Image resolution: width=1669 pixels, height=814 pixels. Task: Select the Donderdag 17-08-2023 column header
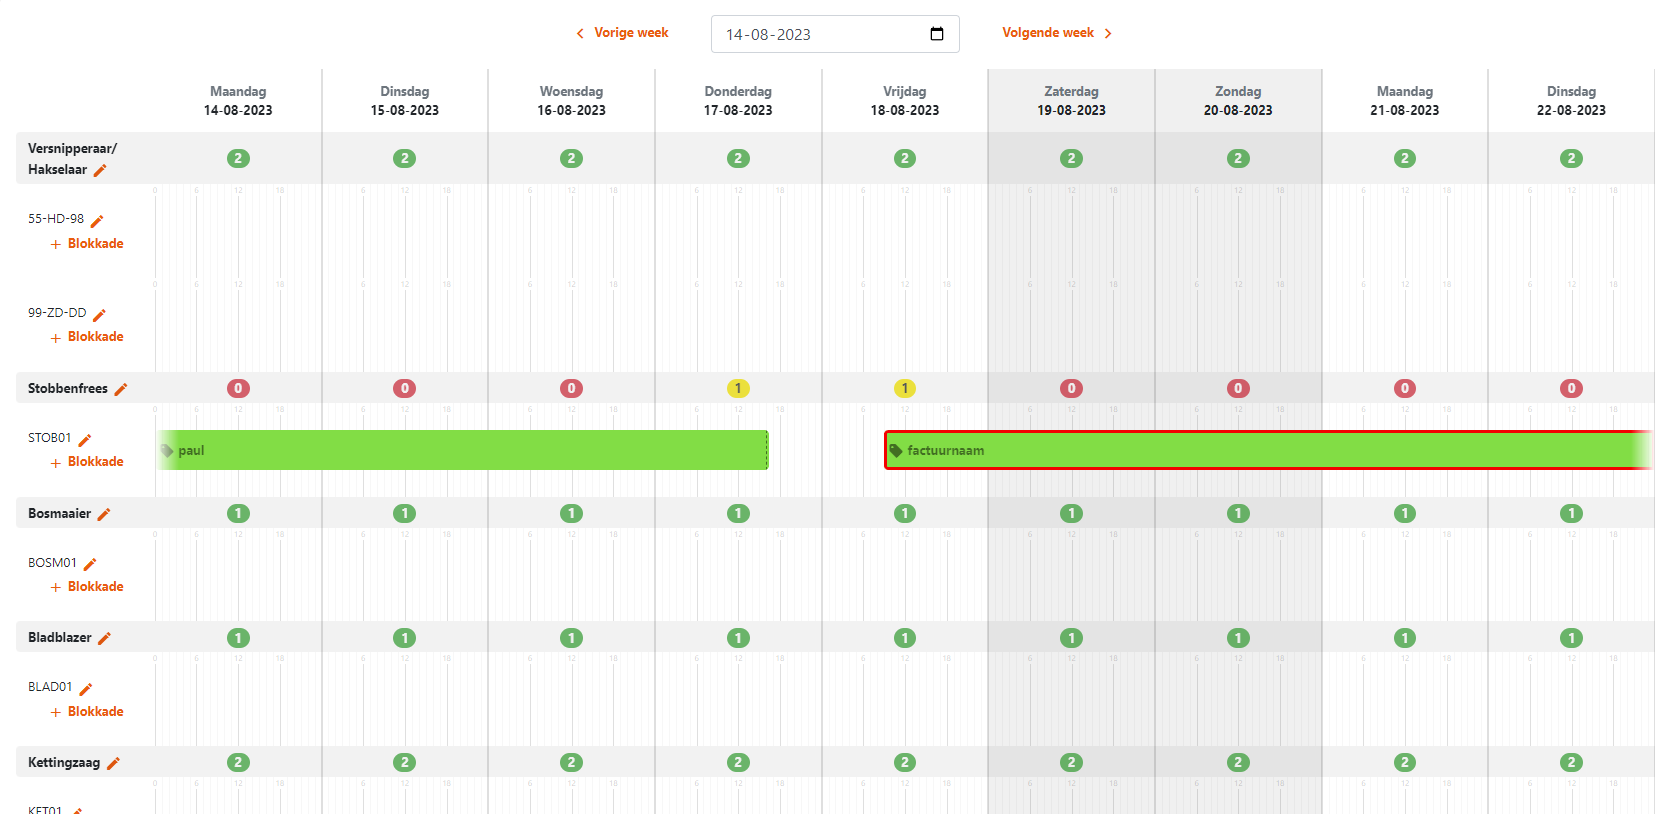(x=738, y=101)
